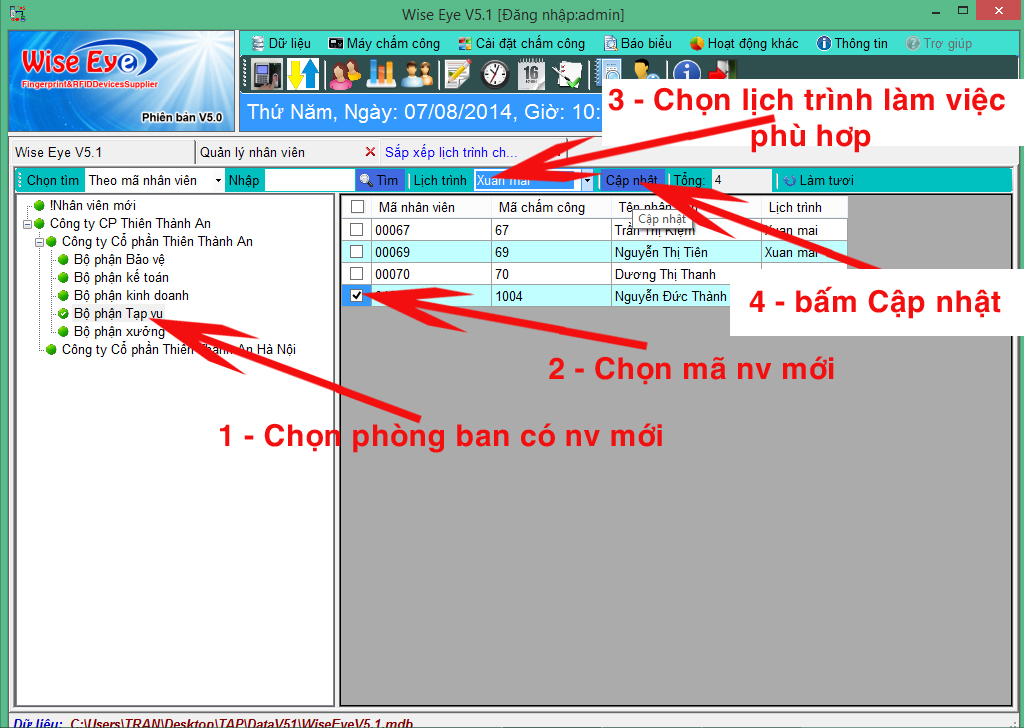Click the Wise Eye app icon in title bar
Image resolution: width=1024 pixels, height=728 pixels.
[x=18, y=13]
